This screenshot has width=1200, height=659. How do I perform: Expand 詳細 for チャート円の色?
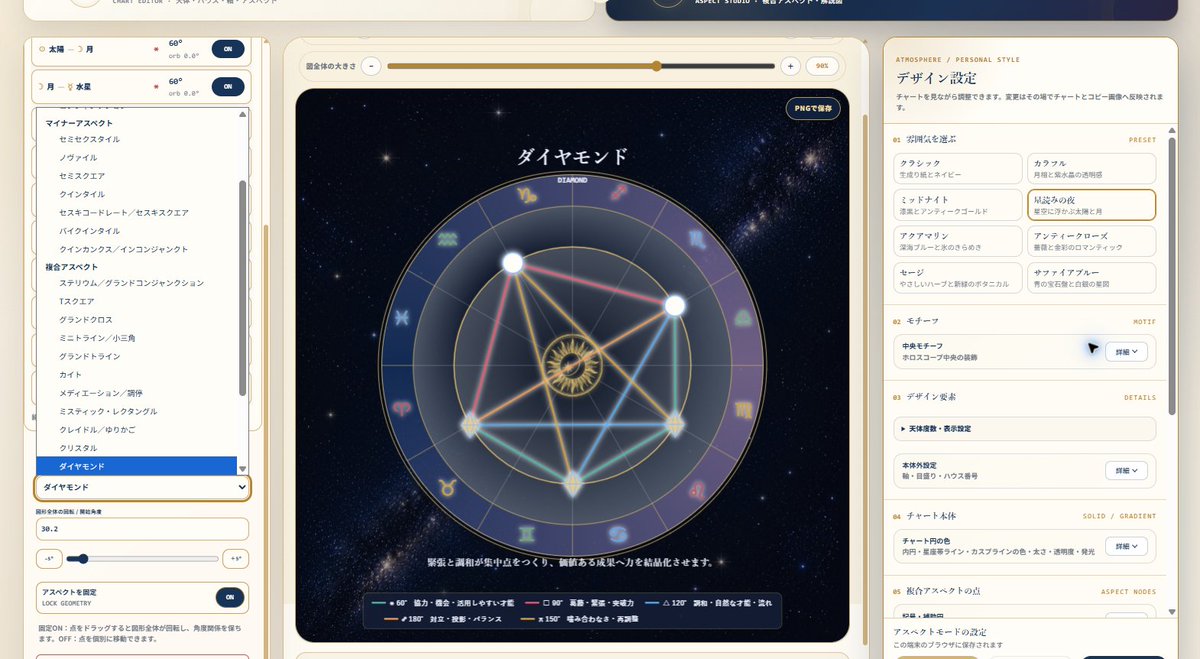pos(1126,546)
